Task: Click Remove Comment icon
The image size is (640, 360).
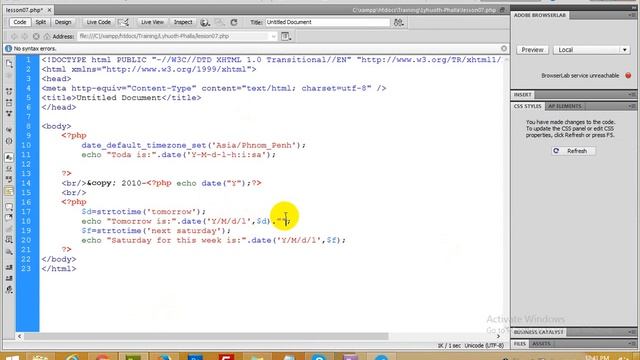Action: point(9,218)
